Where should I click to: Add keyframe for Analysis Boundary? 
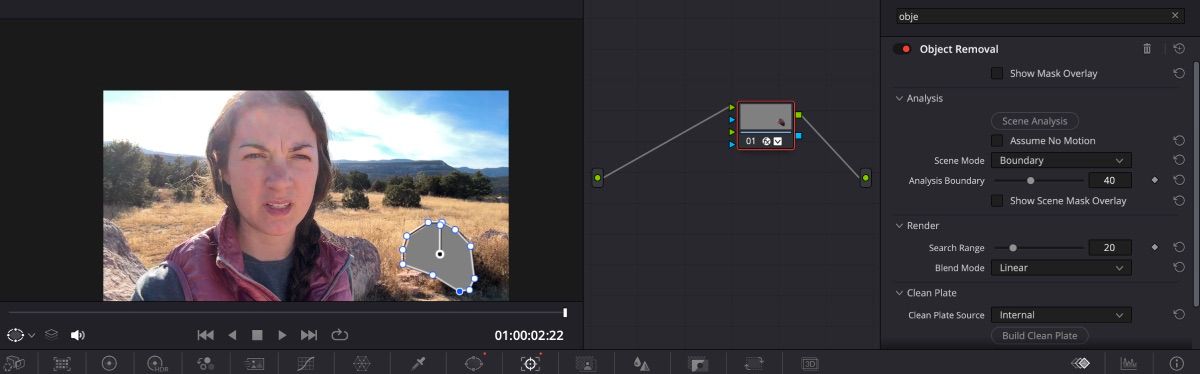[1155, 181]
